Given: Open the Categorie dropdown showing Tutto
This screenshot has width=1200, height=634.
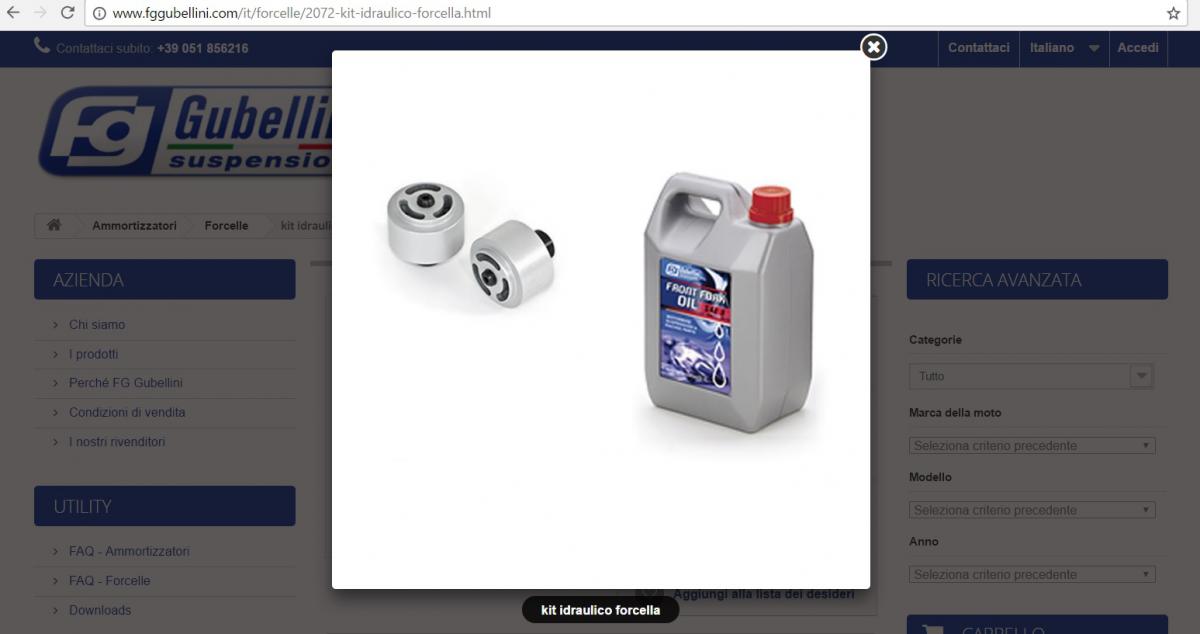Looking at the screenshot, I should click(1031, 376).
